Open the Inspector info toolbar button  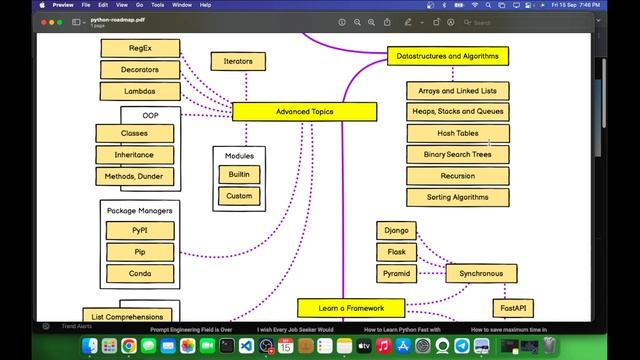click(x=342, y=22)
